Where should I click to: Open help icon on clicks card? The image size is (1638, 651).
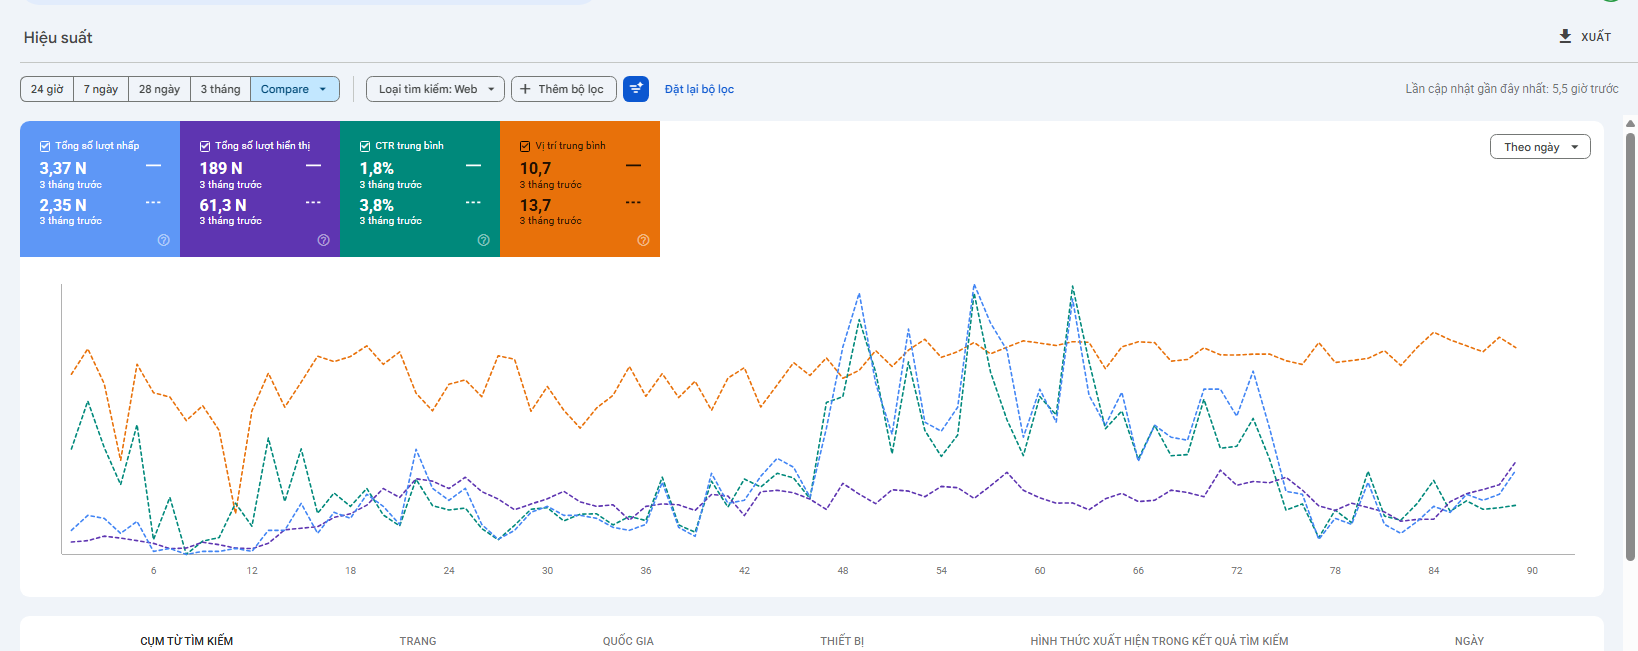click(x=164, y=240)
